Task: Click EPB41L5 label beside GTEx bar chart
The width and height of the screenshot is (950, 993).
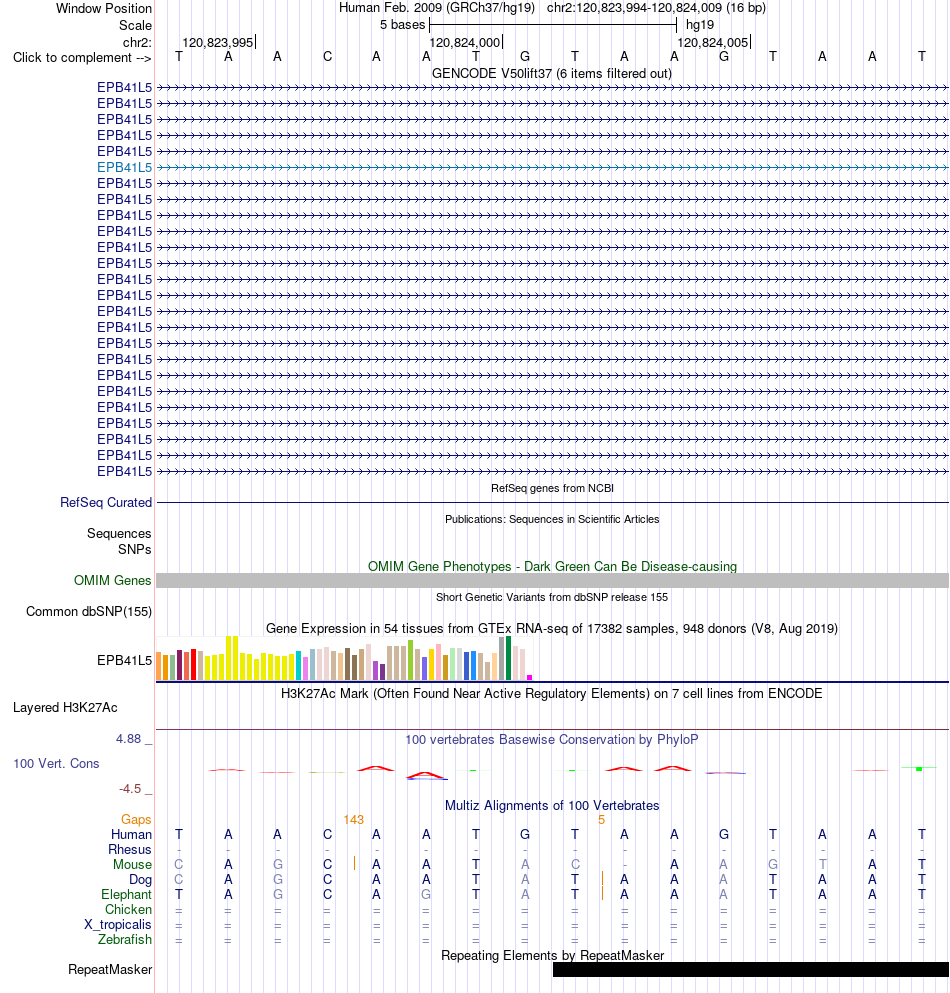Action: click(125, 660)
